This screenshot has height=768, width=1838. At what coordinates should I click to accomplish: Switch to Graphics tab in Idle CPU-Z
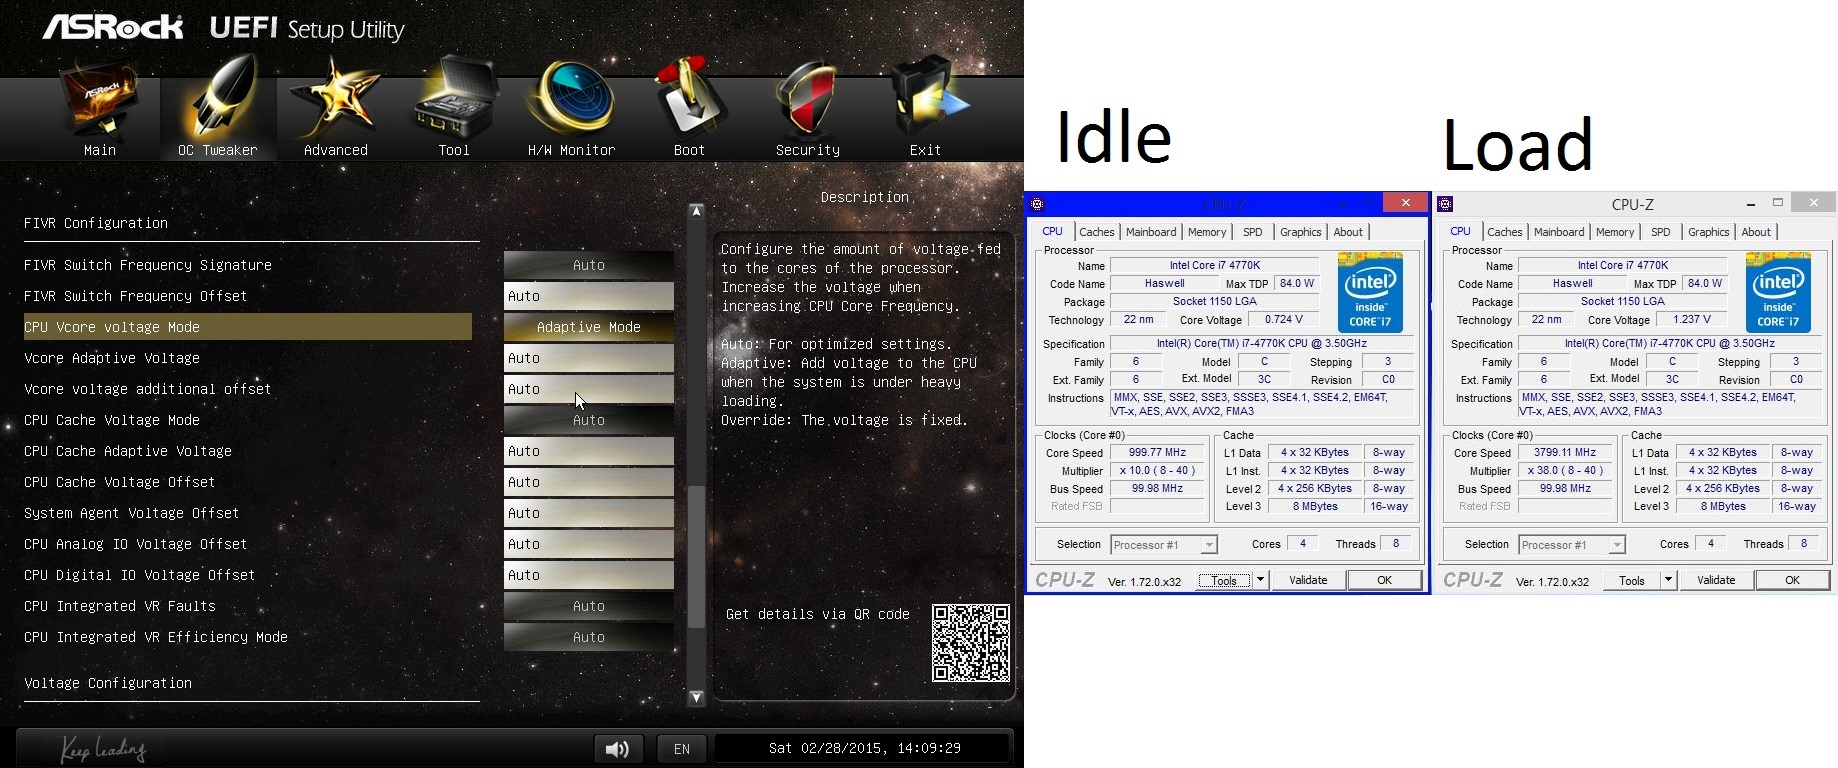click(1301, 232)
